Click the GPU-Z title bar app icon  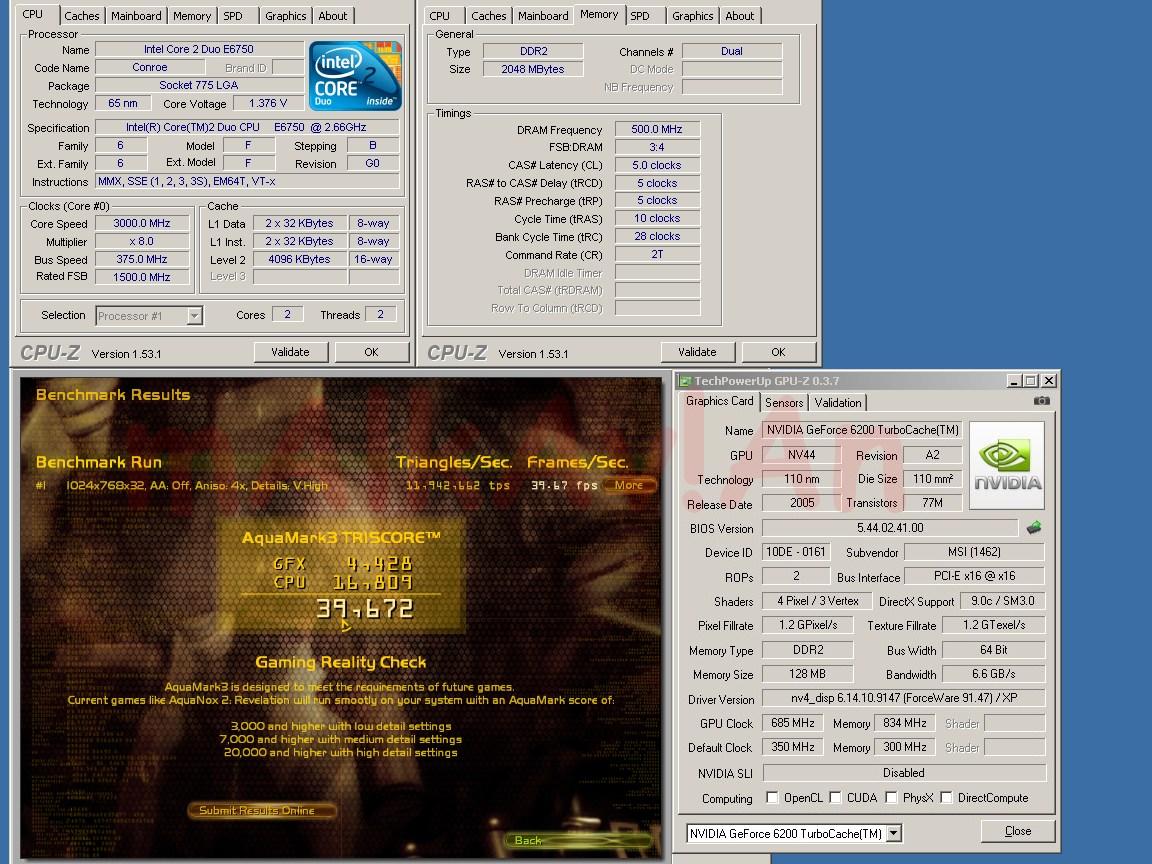coord(685,381)
